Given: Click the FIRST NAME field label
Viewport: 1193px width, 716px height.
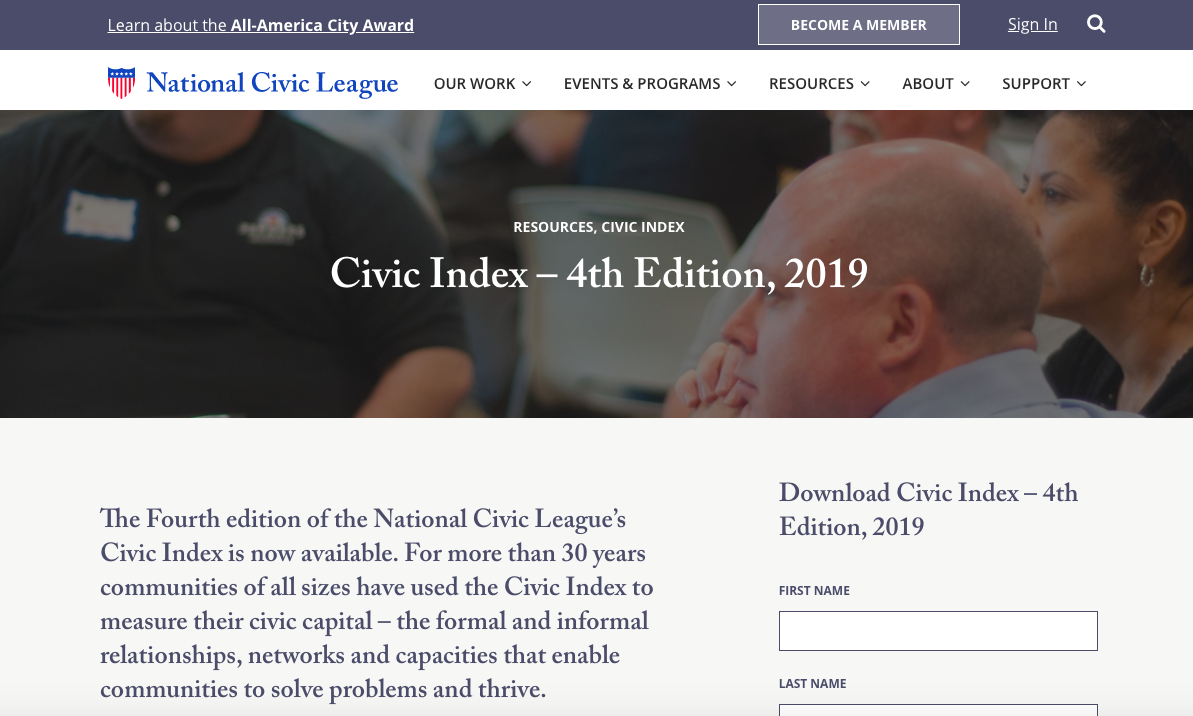Looking at the screenshot, I should pos(814,590).
